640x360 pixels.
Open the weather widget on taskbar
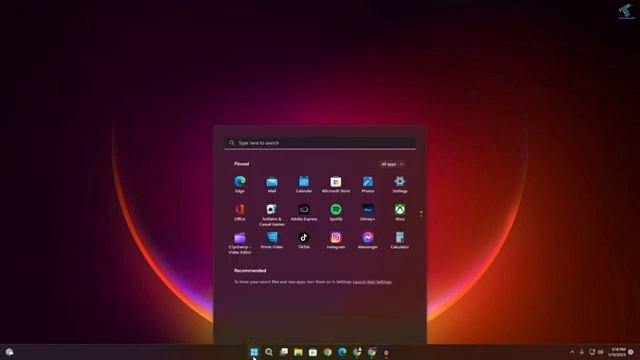point(9,352)
